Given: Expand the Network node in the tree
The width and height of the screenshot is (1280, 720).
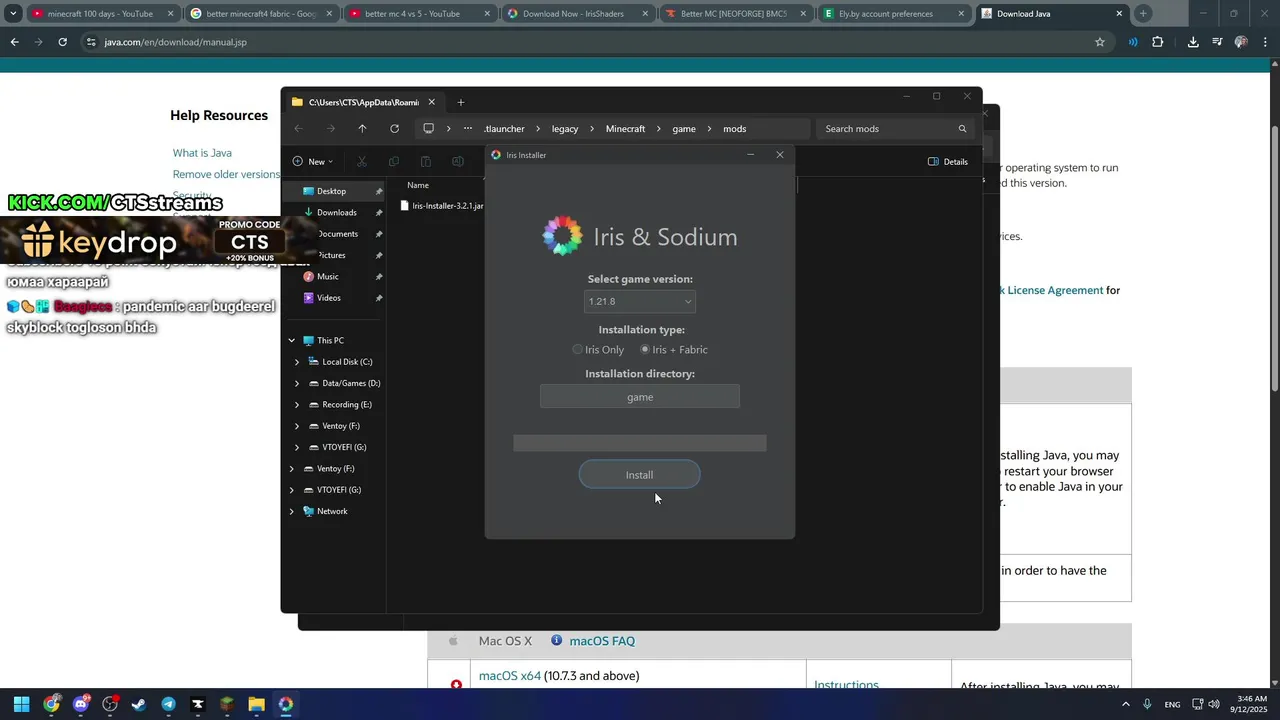Looking at the screenshot, I should coord(292,511).
